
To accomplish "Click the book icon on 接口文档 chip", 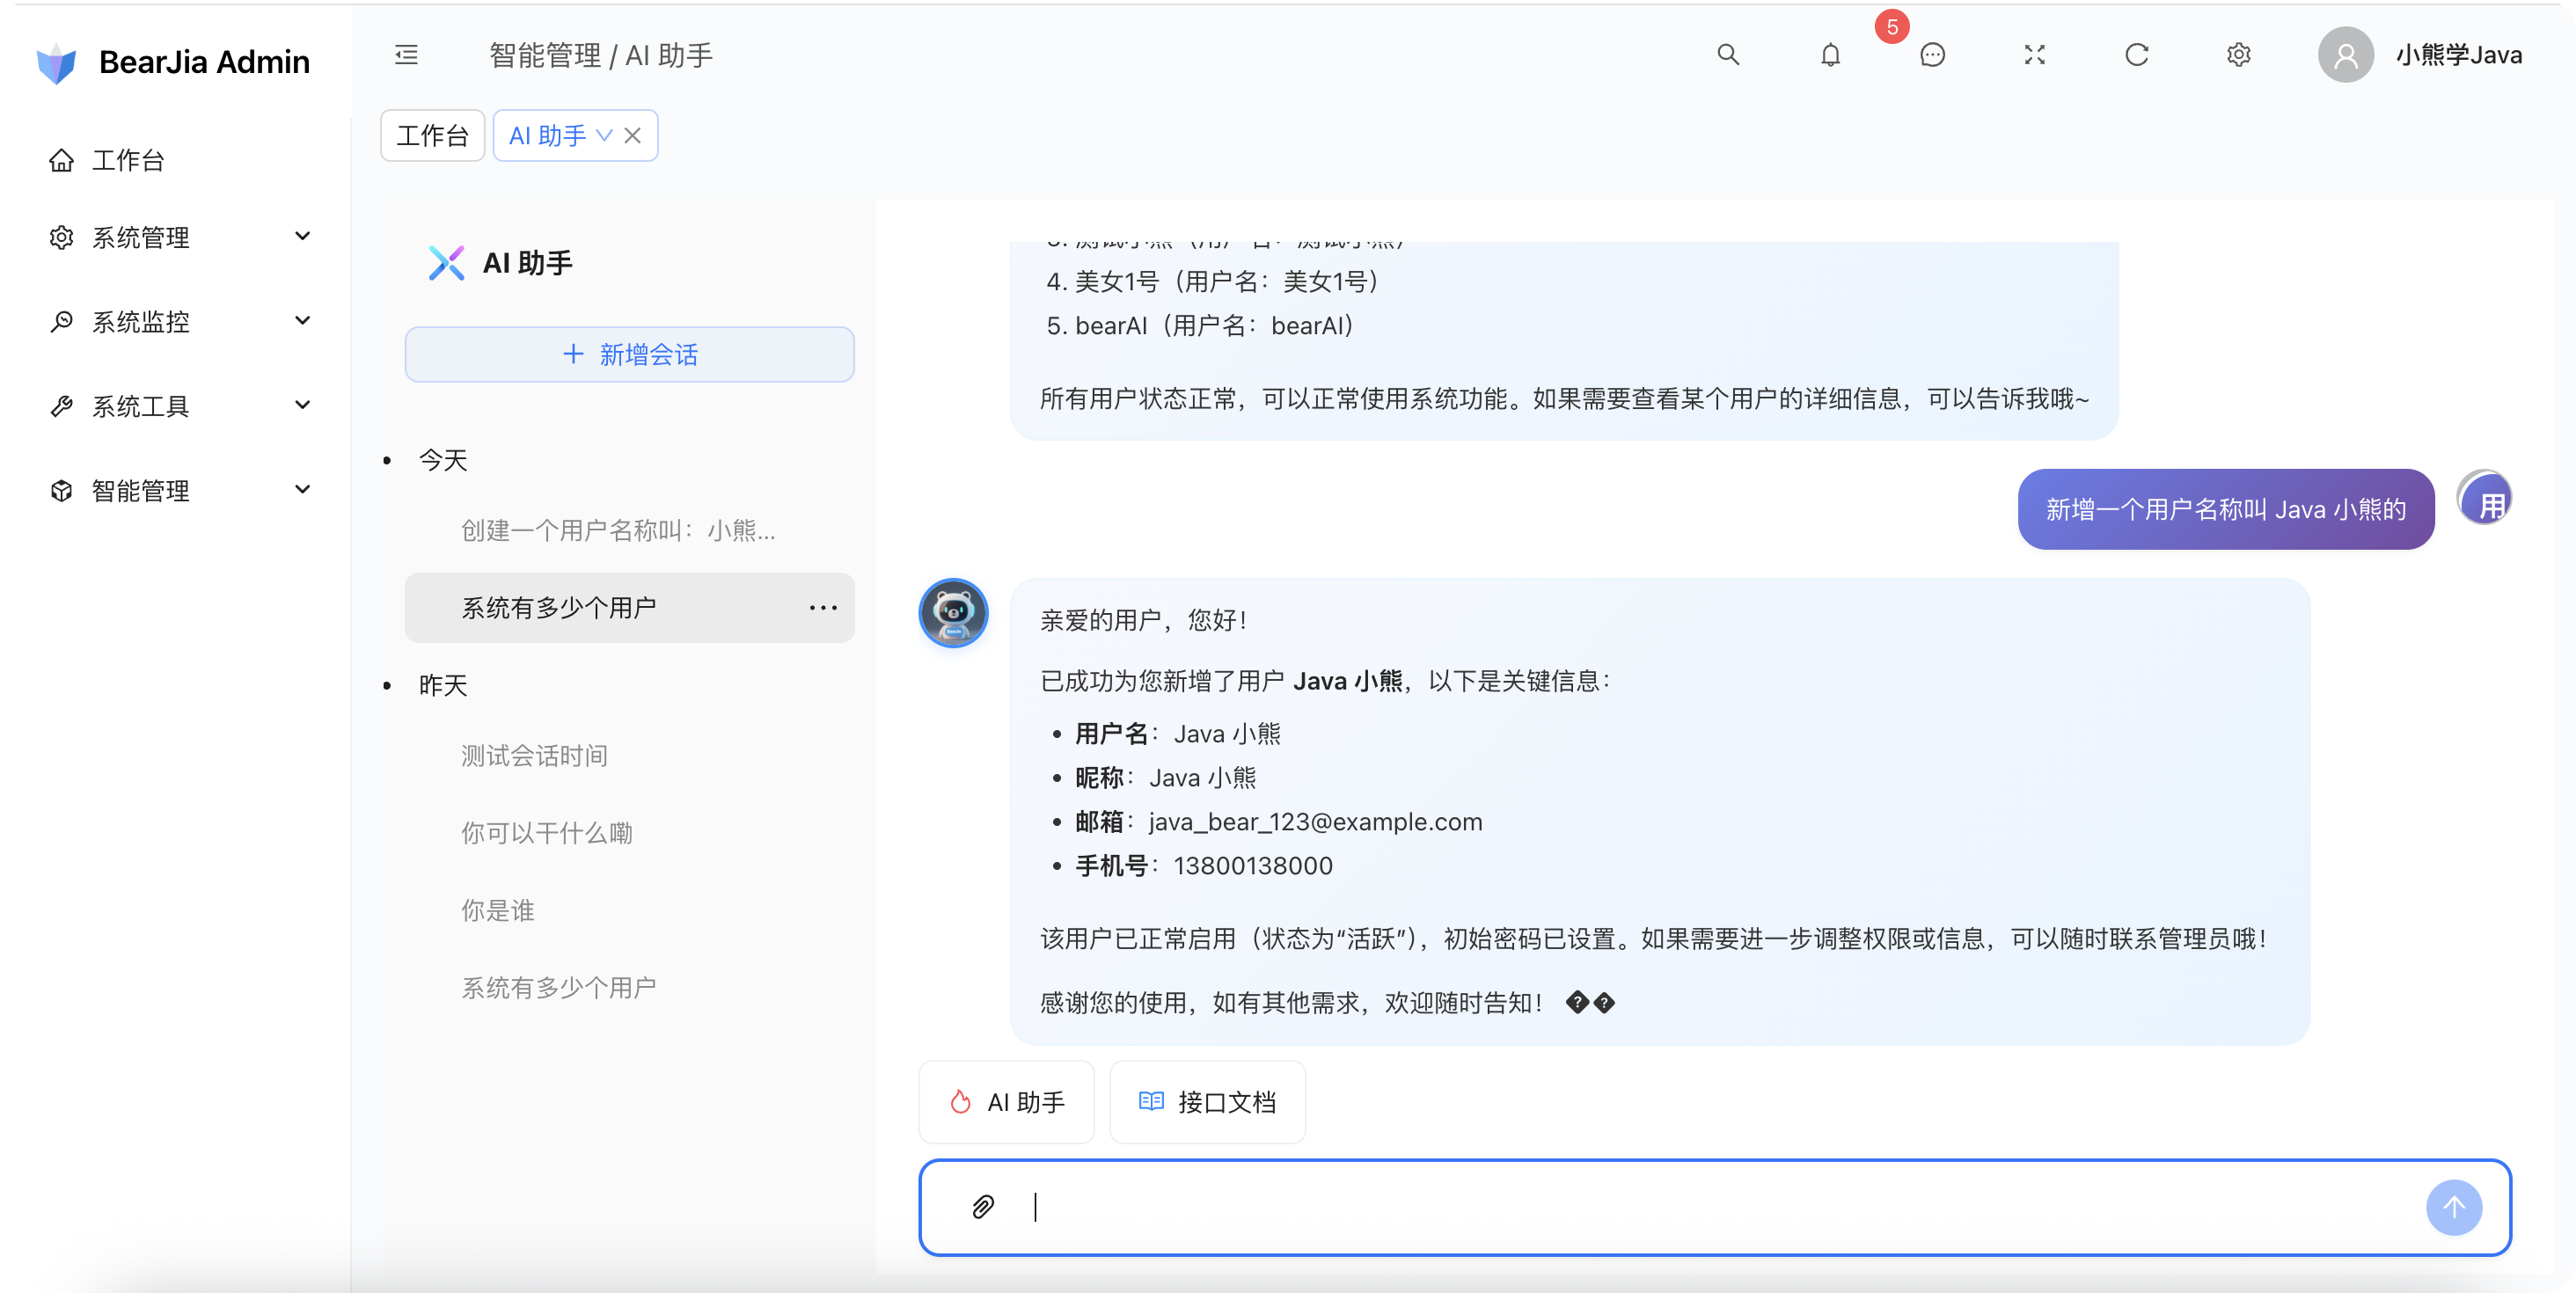I will pyautogui.click(x=1151, y=1101).
